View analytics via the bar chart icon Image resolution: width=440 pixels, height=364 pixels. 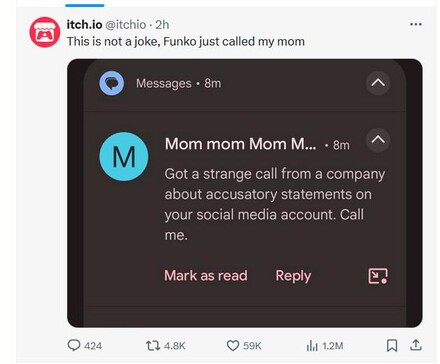(x=312, y=346)
